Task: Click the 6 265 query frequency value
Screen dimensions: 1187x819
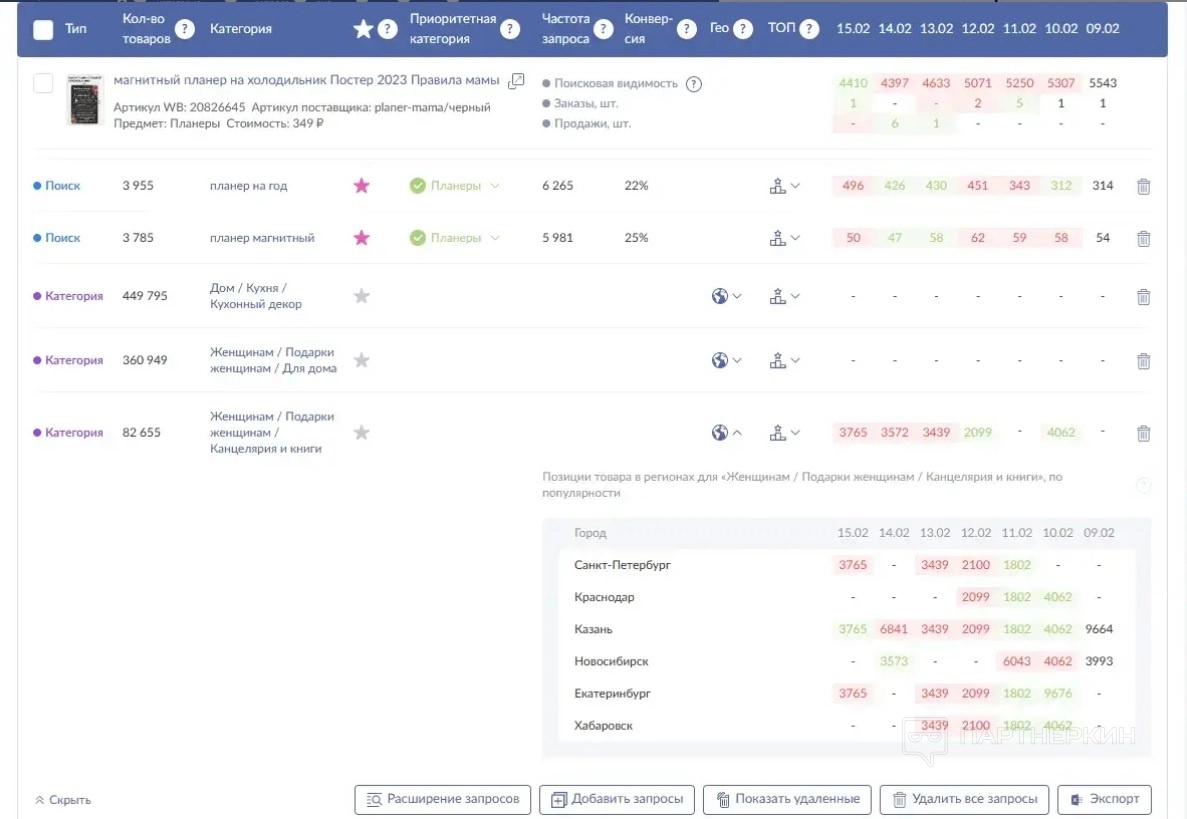Action: click(558, 185)
